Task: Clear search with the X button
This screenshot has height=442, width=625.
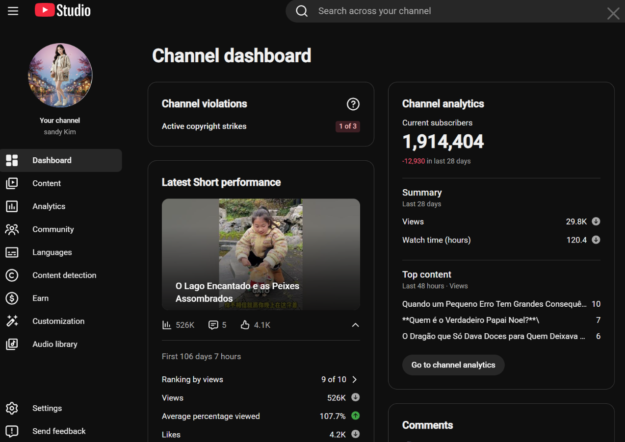Action: [613, 13]
